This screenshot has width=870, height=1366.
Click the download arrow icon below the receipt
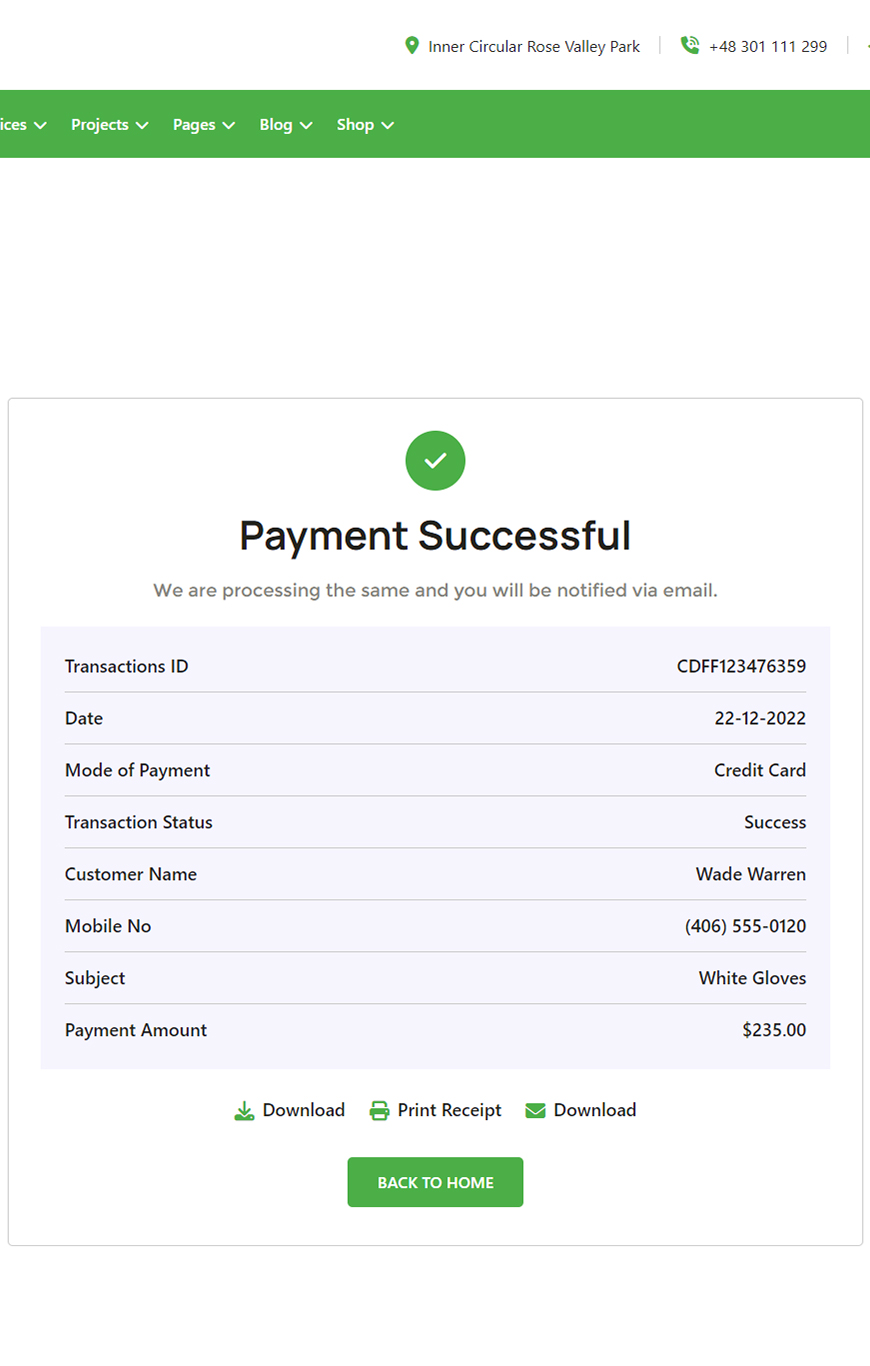pyautogui.click(x=244, y=1111)
